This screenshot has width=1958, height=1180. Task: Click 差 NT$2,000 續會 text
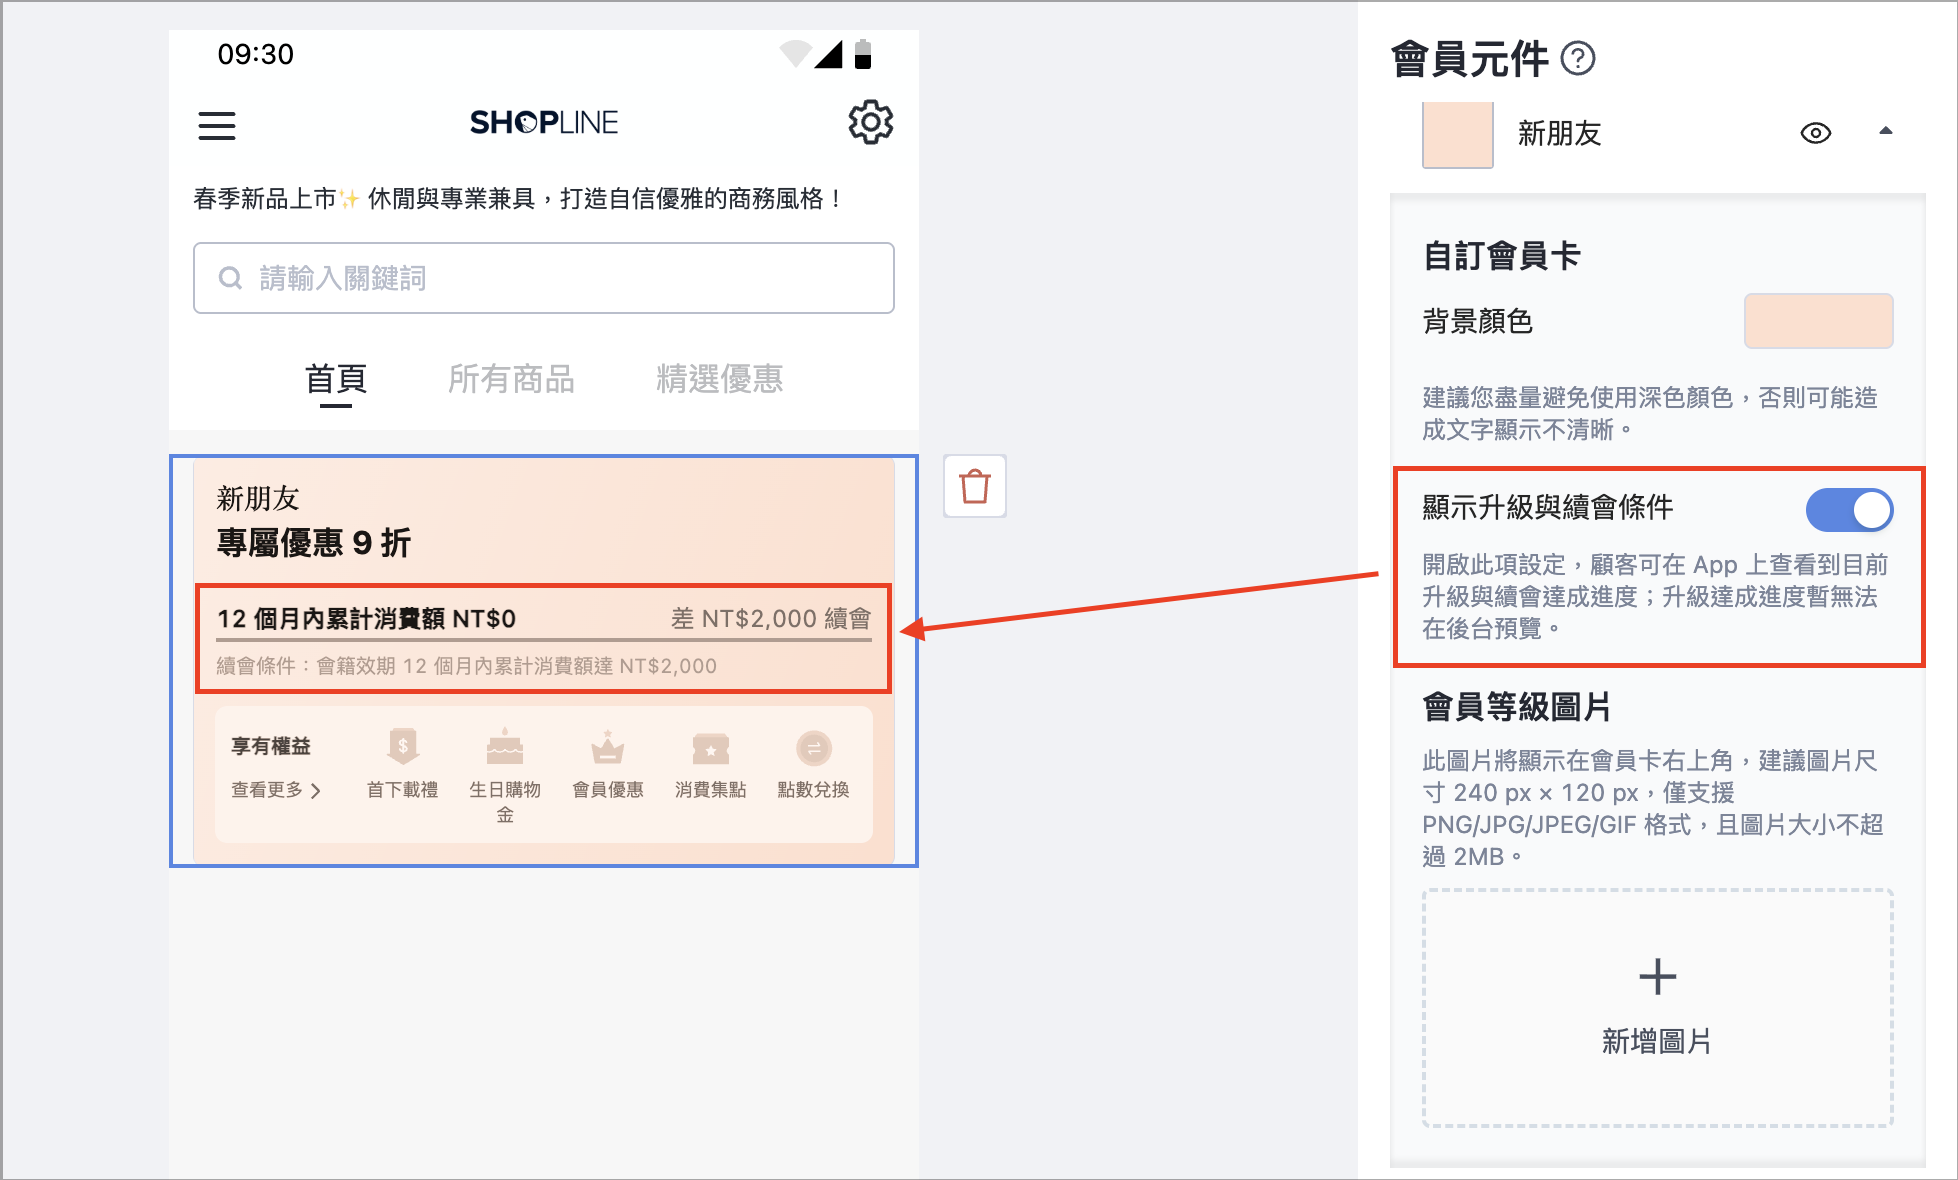771,619
